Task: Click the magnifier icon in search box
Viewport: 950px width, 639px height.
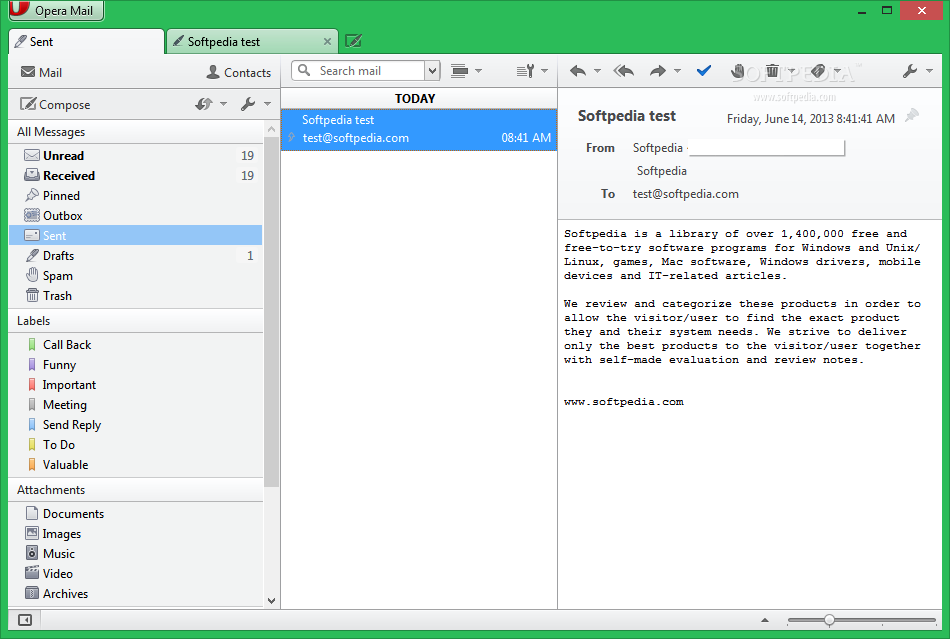Action: (304, 70)
